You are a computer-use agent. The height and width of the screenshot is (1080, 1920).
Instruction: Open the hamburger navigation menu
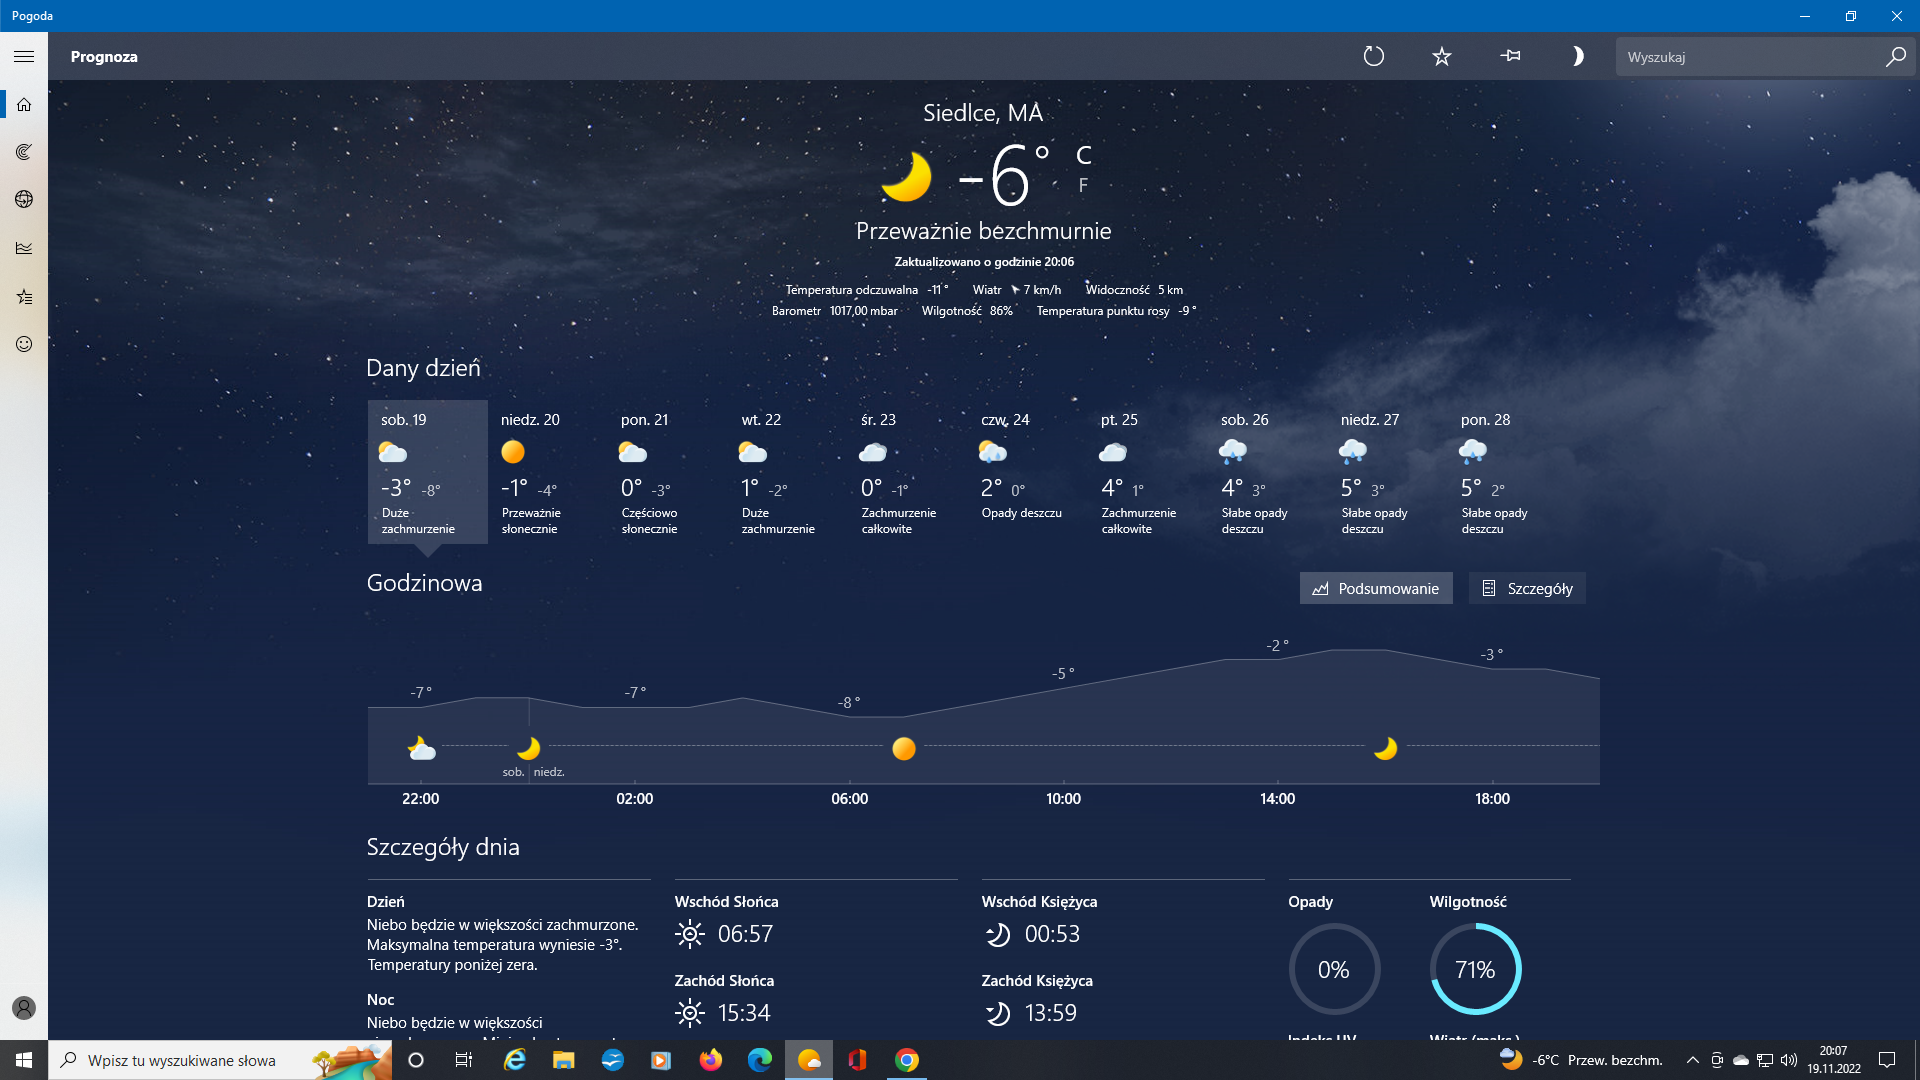tap(24, 57)
